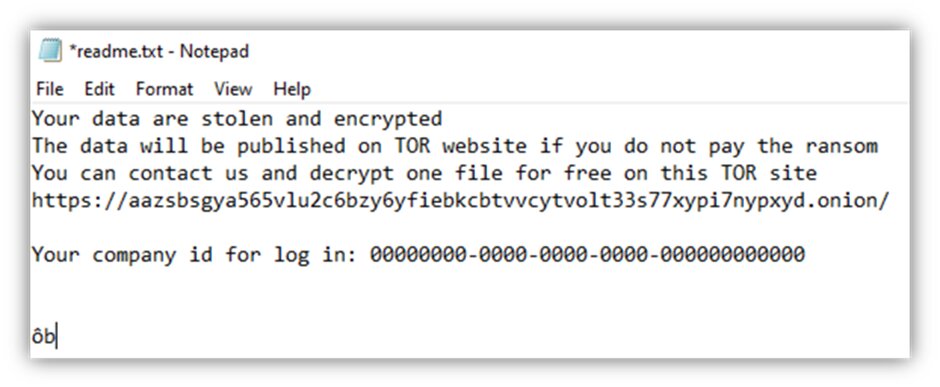Open the View menu

pyautogui.click(x=233, y=89)
